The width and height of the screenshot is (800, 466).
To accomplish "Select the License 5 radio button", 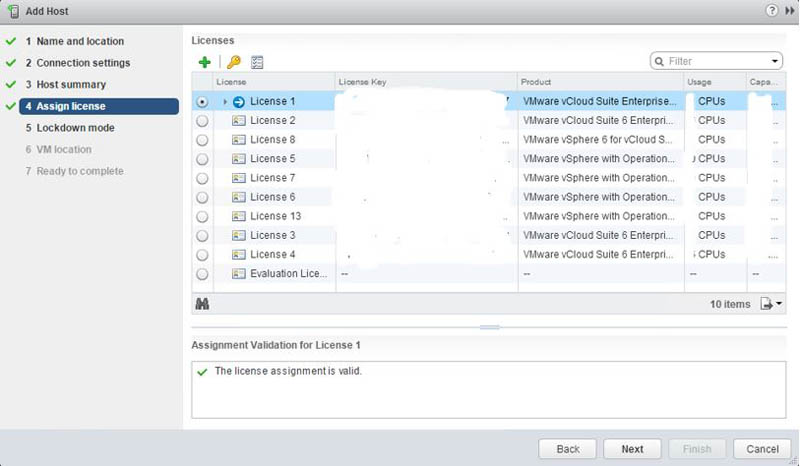I will click(202, 159).
